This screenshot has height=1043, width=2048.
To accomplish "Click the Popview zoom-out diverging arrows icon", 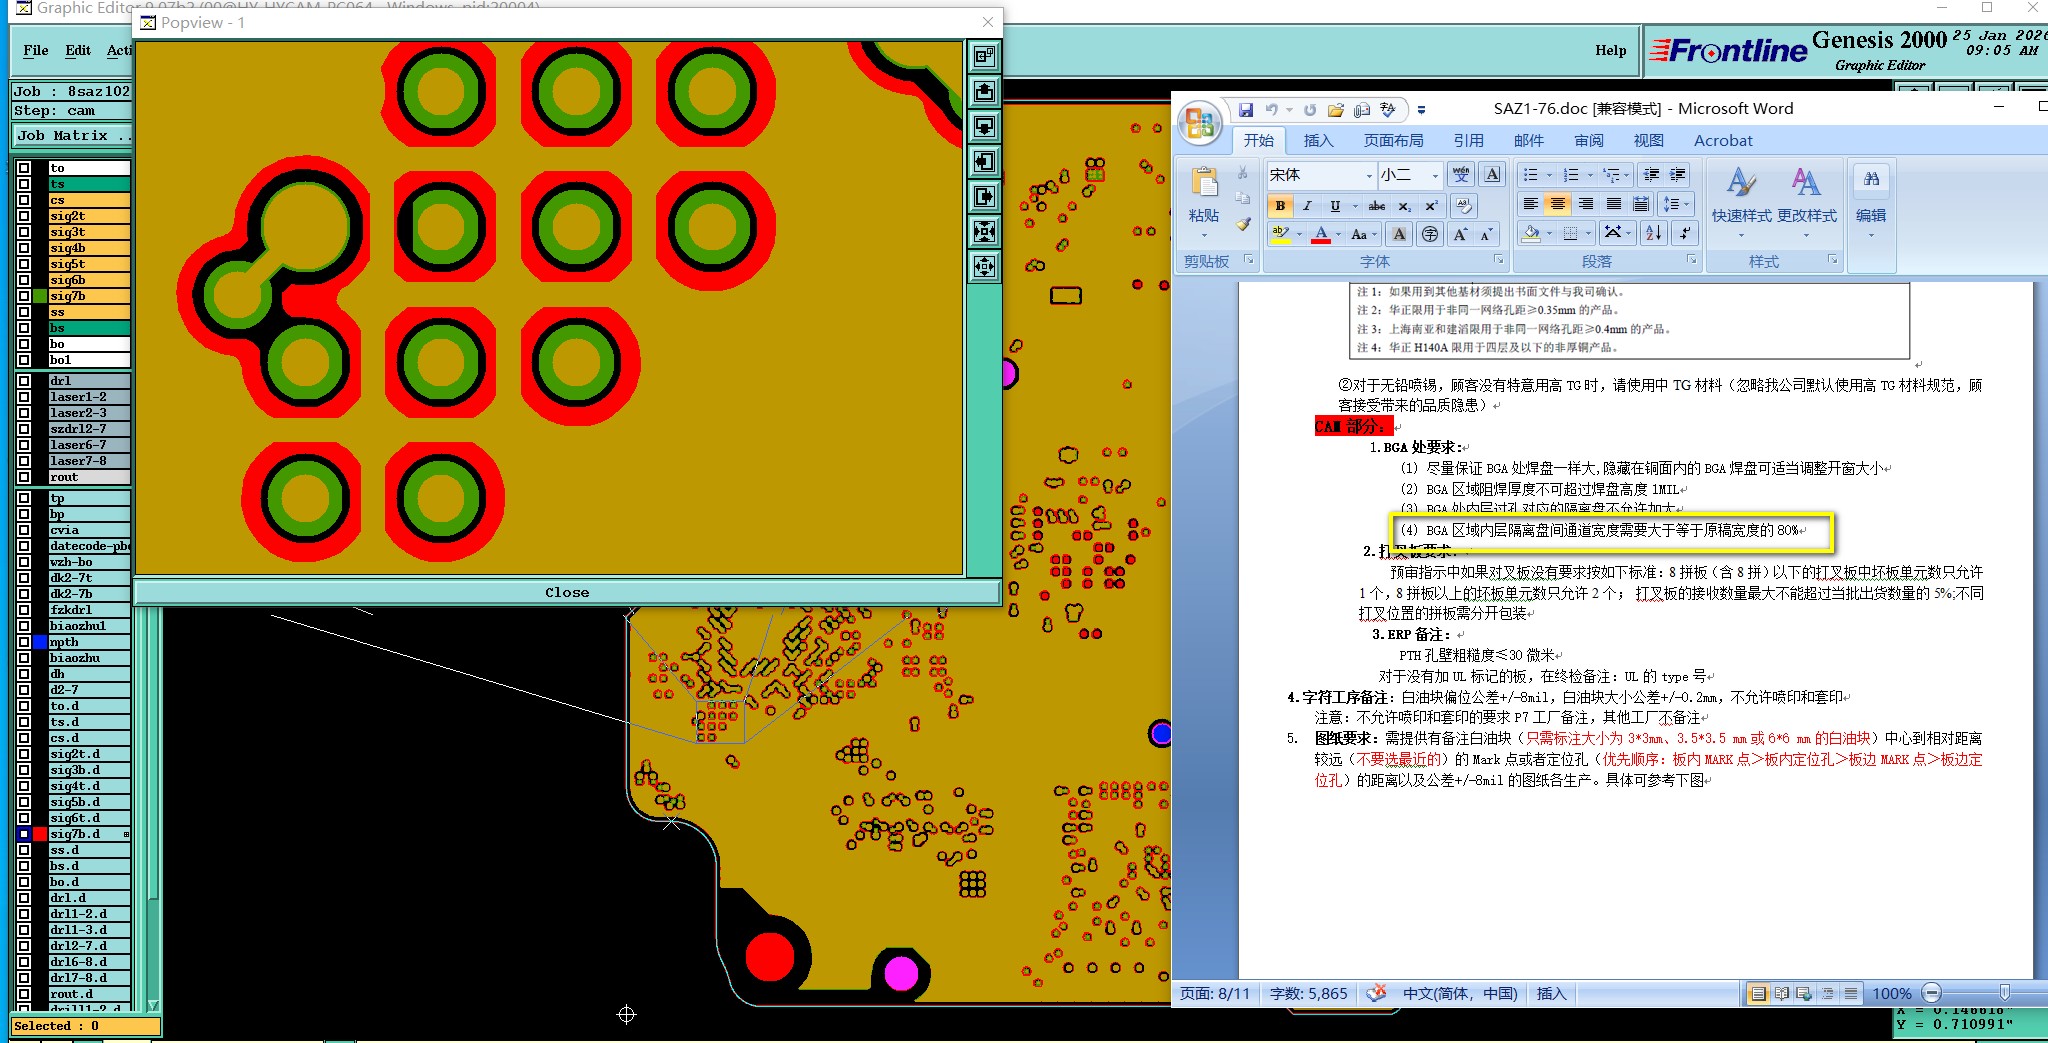I will pyautogui.click(x=985, y=267).
